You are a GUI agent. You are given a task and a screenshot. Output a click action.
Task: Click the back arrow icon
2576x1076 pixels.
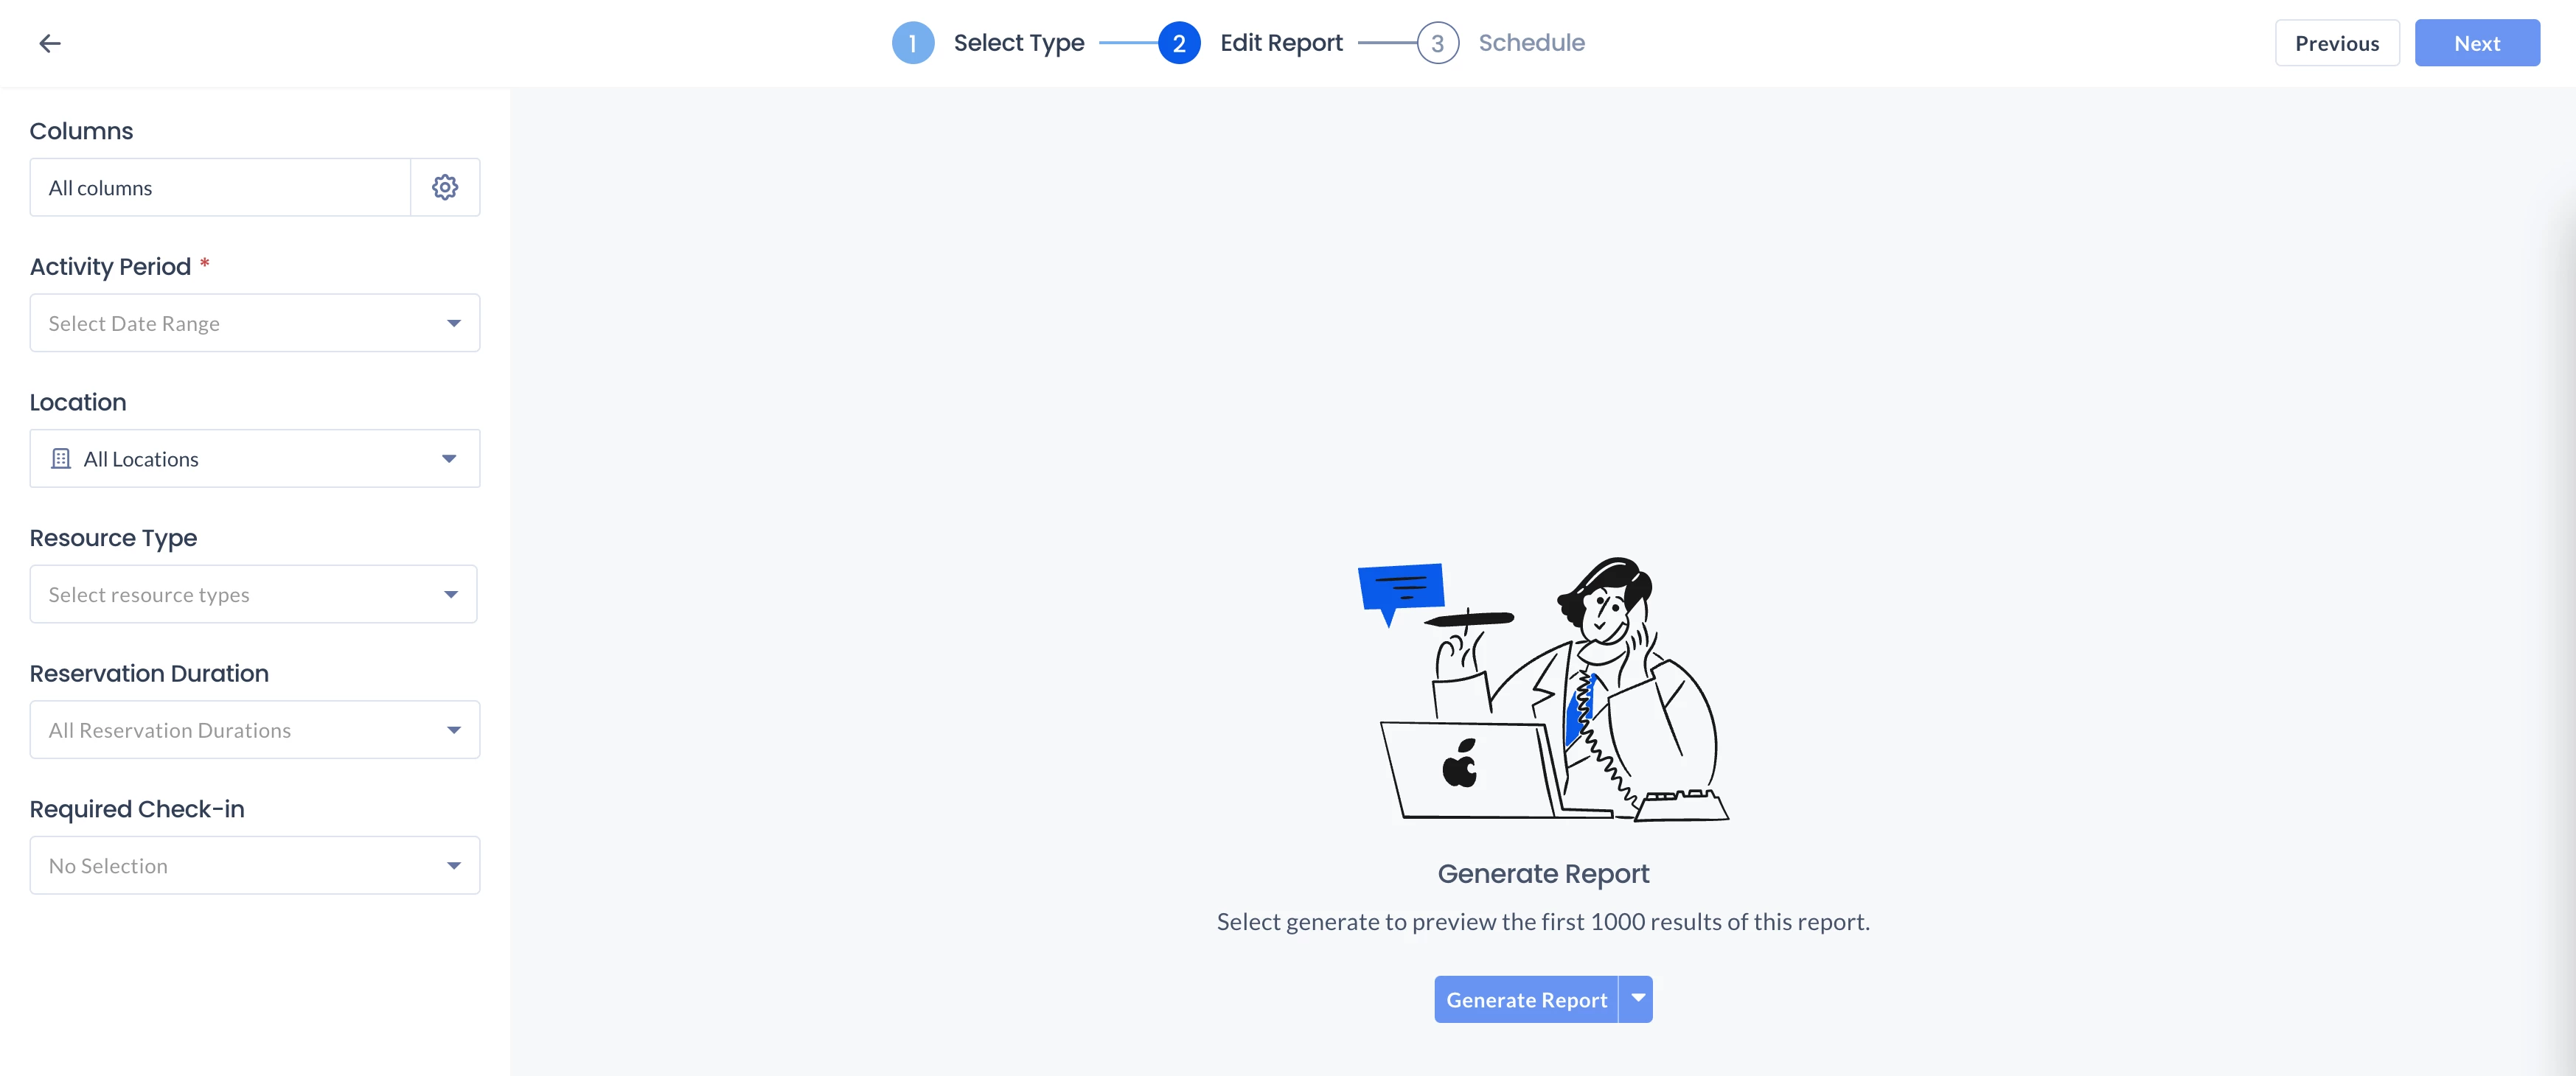pos(50,43)
